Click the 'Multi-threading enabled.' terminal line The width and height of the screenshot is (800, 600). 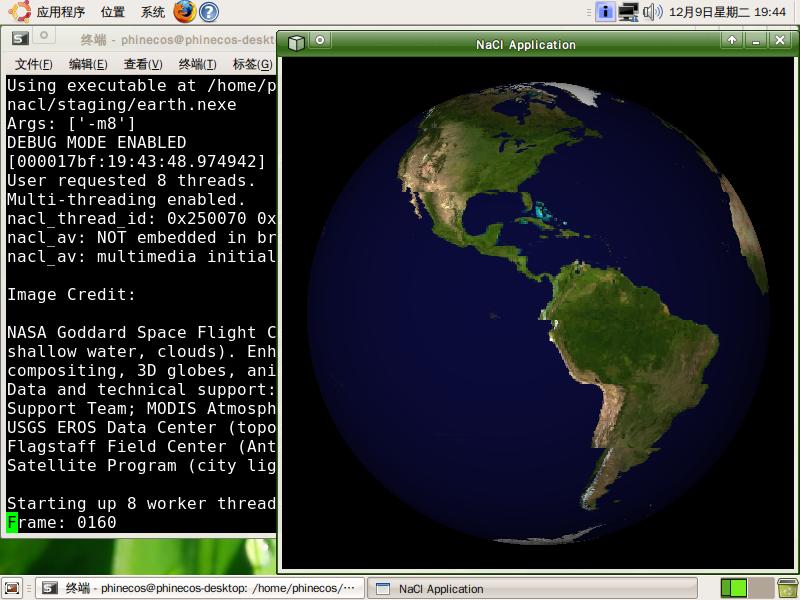127,199
